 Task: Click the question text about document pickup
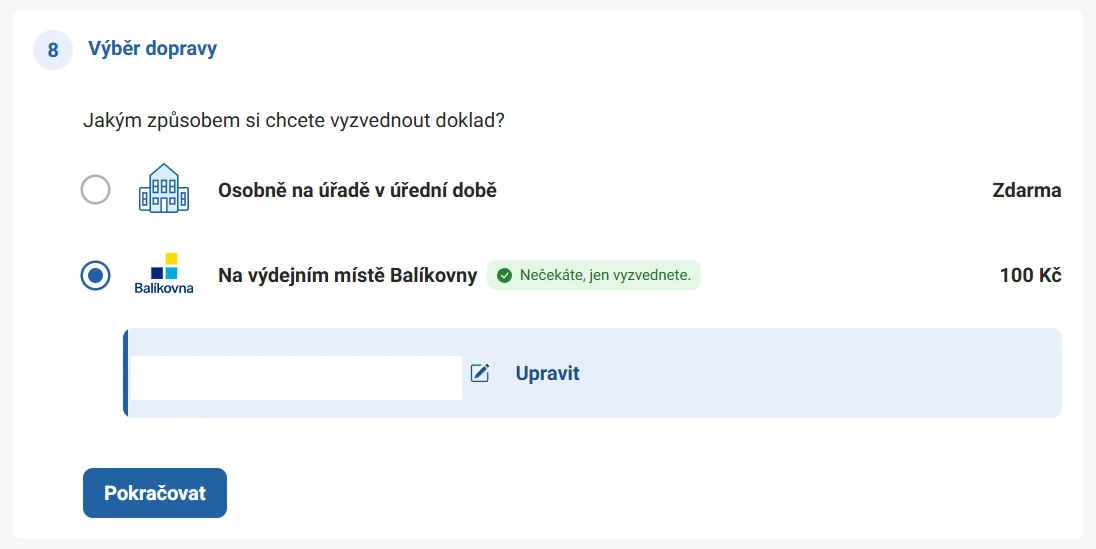pyautogui.click(x=294, y=121)
